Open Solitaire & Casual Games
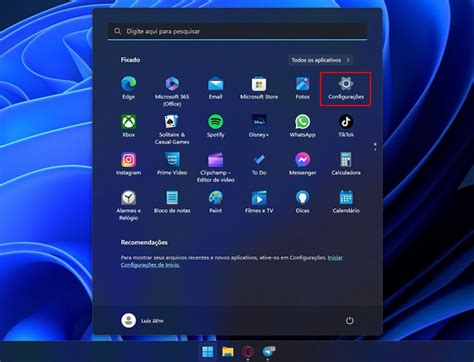Screen dimensions: 474x362 pyautogui.click(x=172, y=129)
